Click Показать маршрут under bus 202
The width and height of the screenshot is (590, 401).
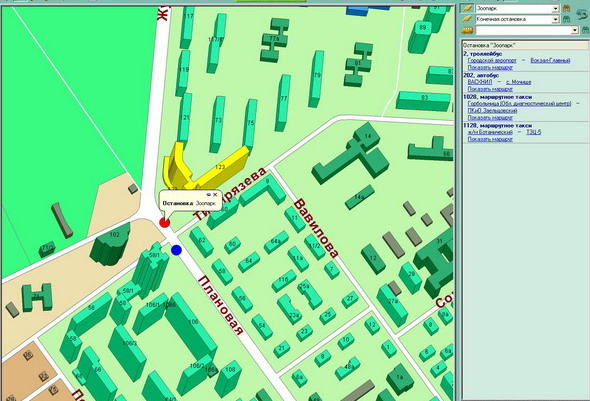(490, 89)
